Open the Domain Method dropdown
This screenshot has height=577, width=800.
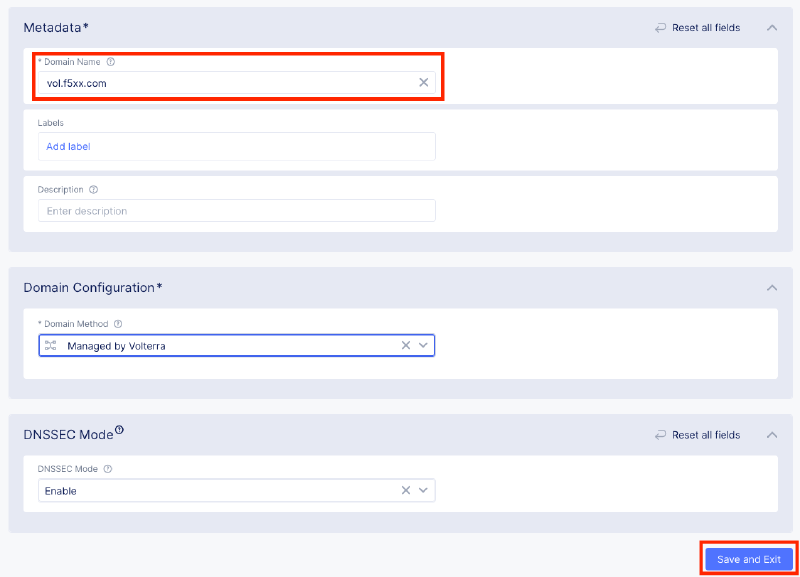coord(424,345)
